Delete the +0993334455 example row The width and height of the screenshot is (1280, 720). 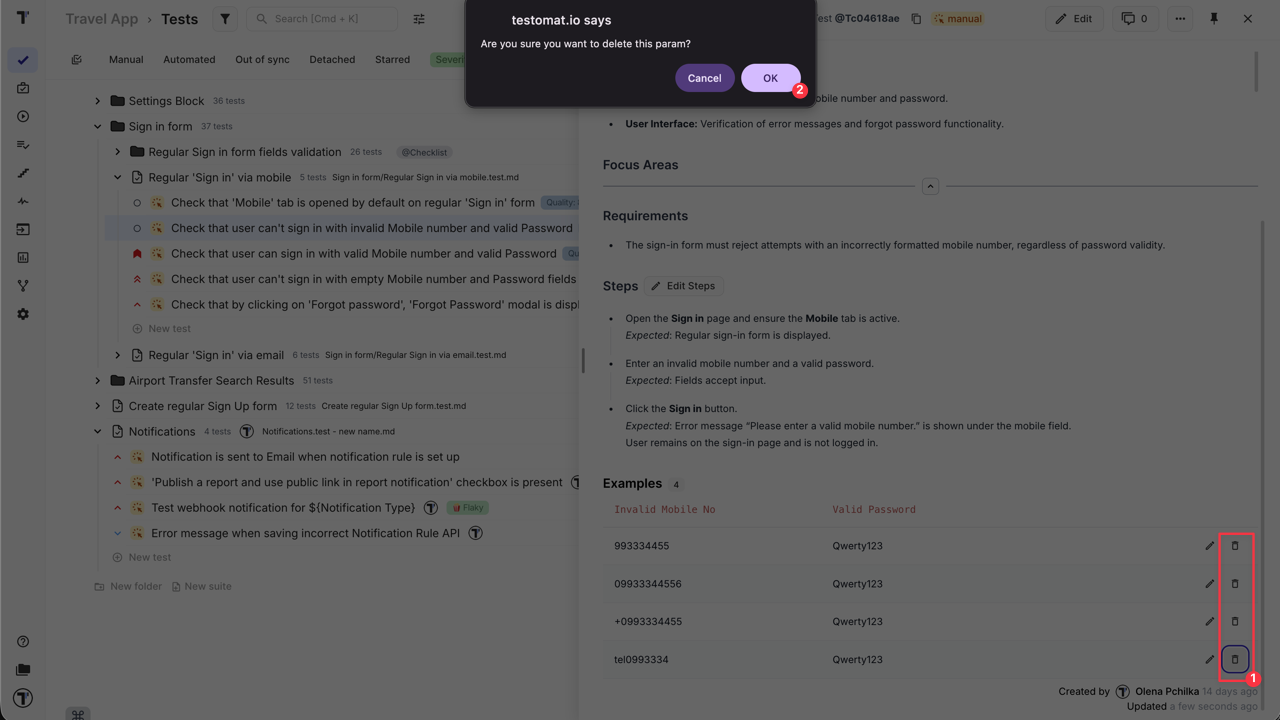pyautogui.click(x=1234, y=621)
